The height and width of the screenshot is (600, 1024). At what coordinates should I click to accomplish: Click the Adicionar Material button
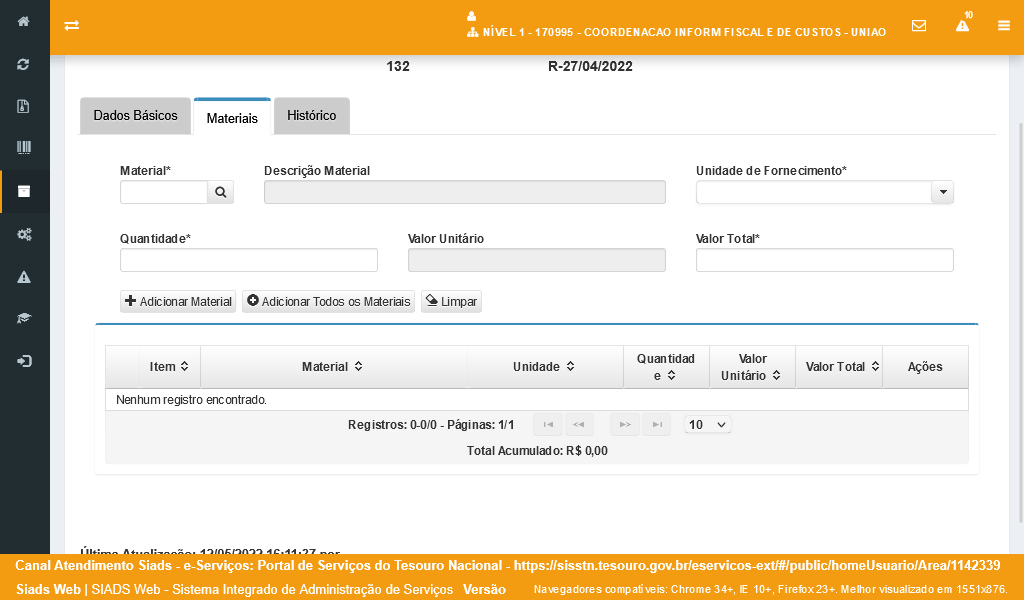tap(178, 302)
